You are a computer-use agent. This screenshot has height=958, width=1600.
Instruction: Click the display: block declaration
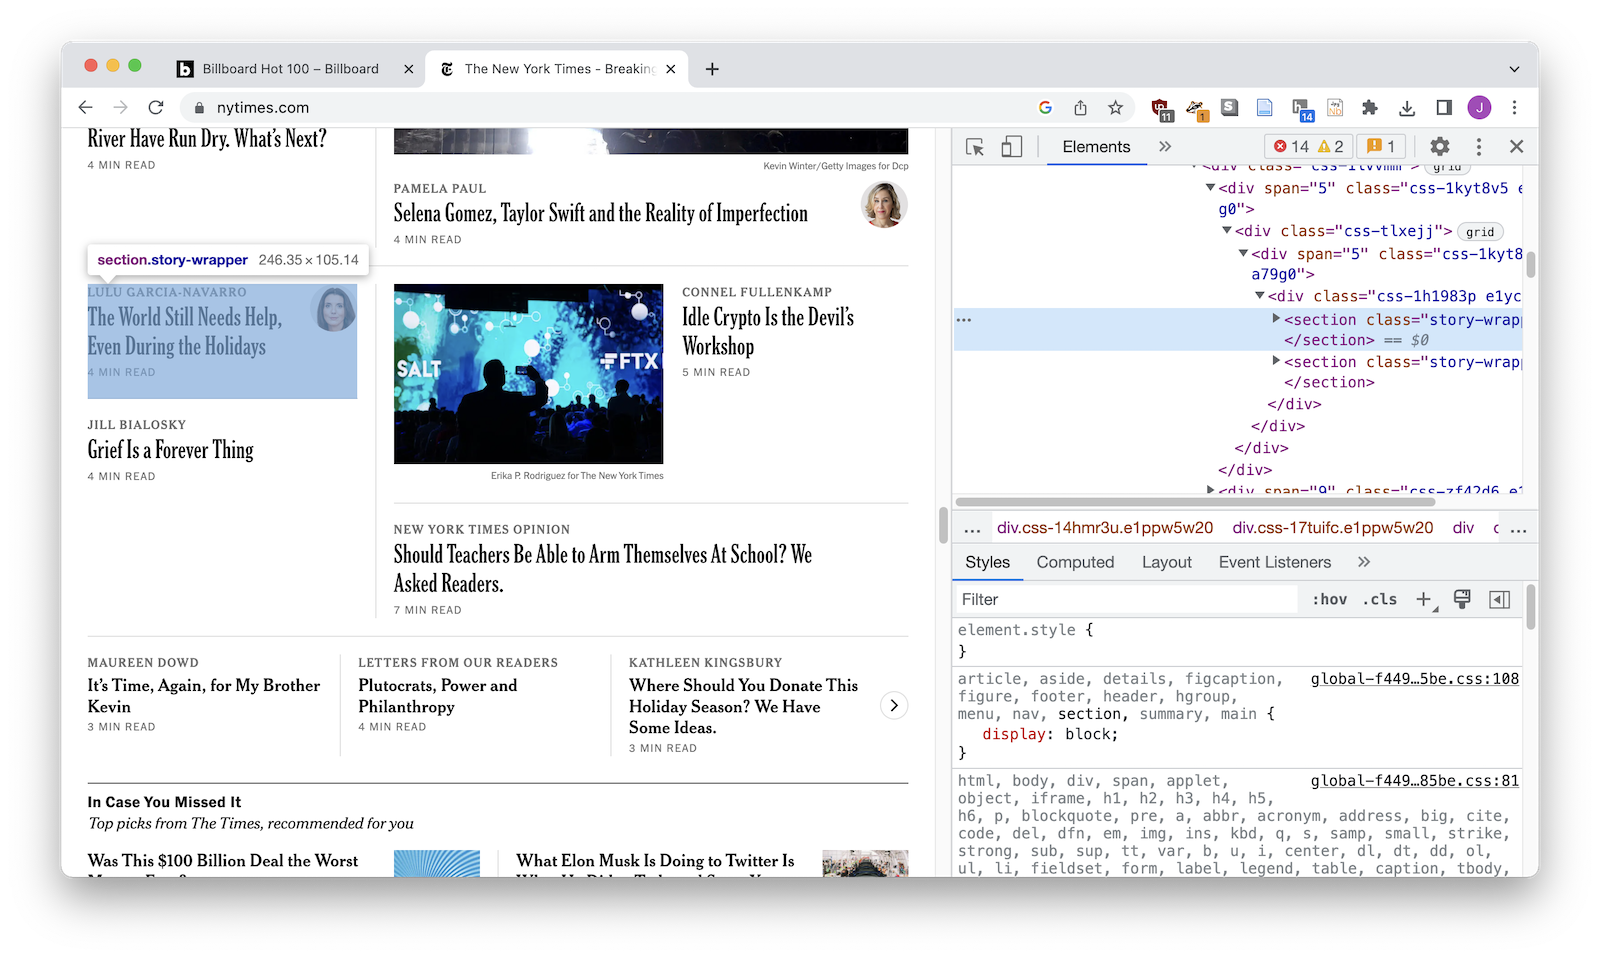tap(1050, 734)
